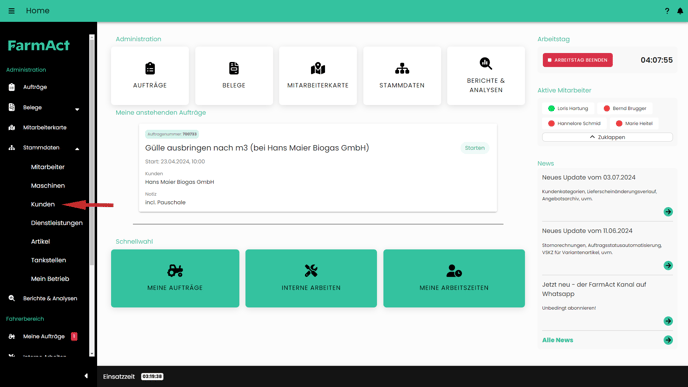Open the BELEGE administration card
This screenshot has width=688, height=387.
(x=234, y=75)
